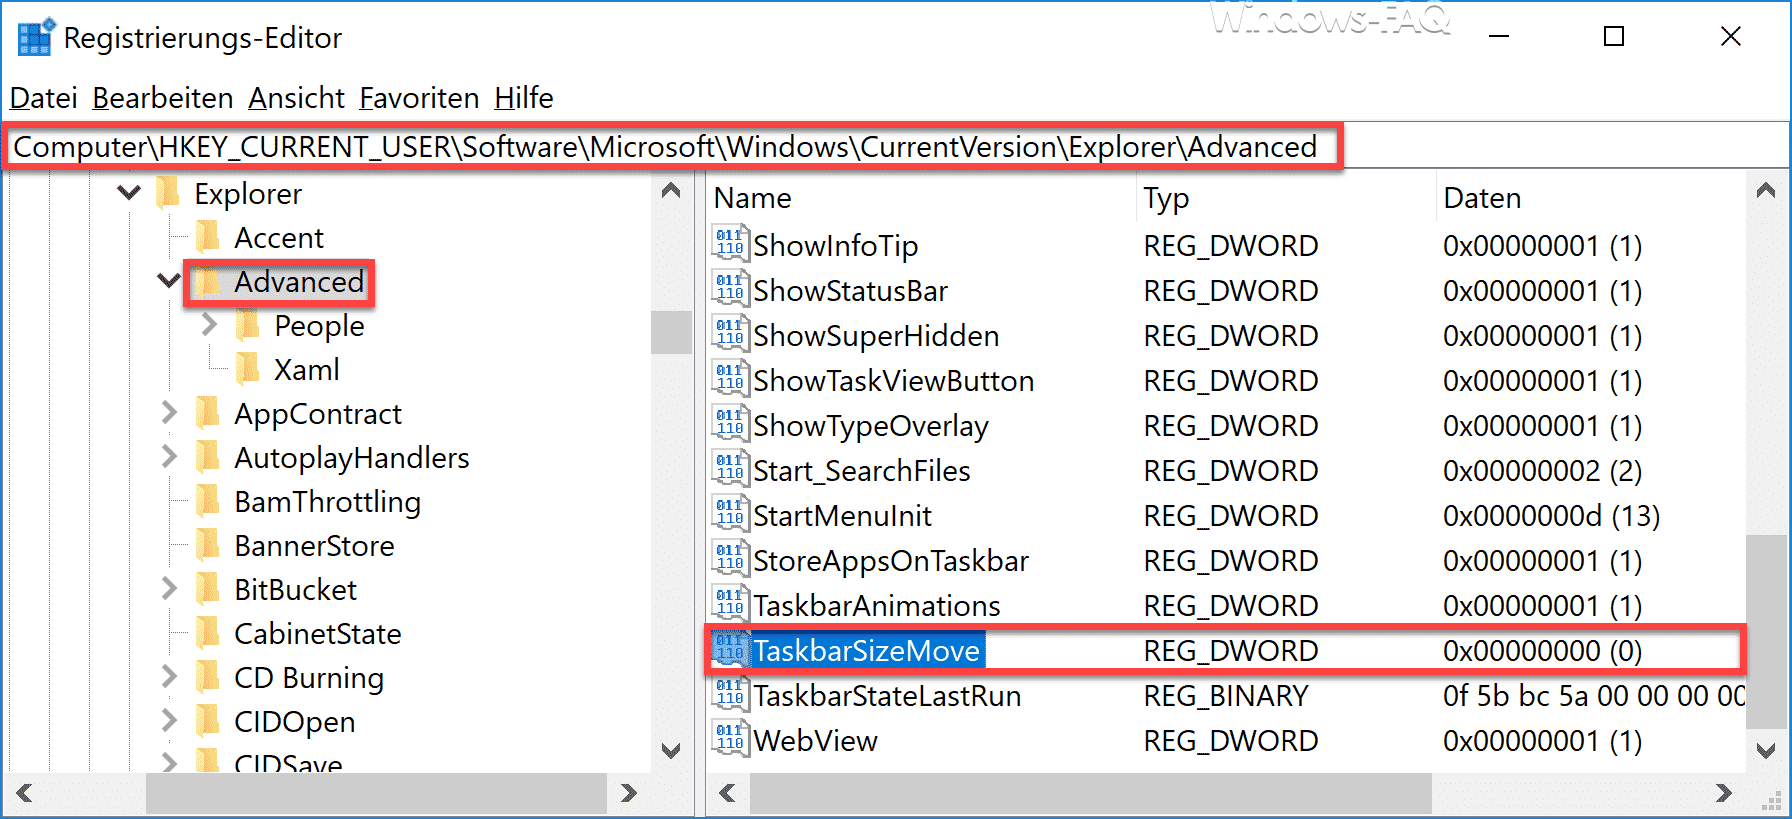Collapse the Advanced tree node

click(169, 280)
